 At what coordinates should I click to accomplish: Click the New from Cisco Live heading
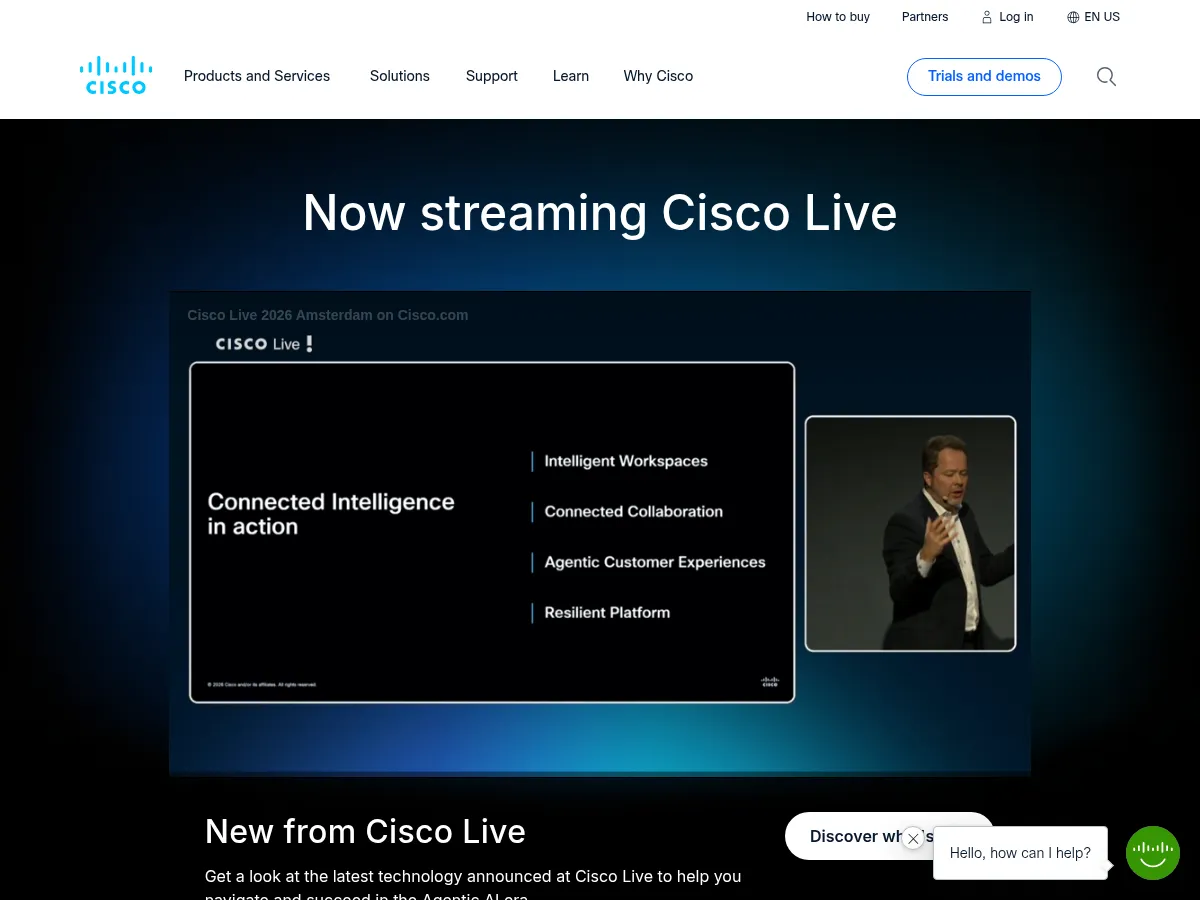pos(365,831)
